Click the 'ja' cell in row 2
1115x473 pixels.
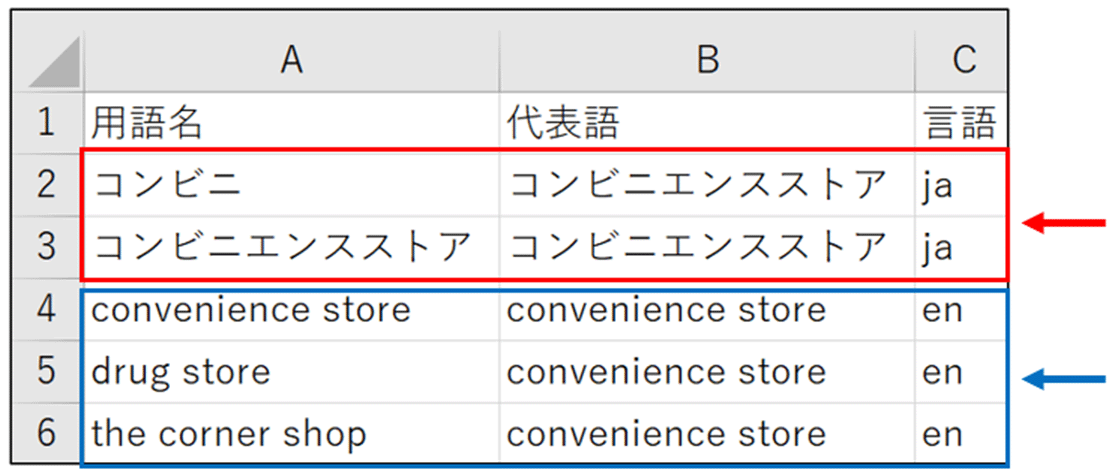pos(960,184)
